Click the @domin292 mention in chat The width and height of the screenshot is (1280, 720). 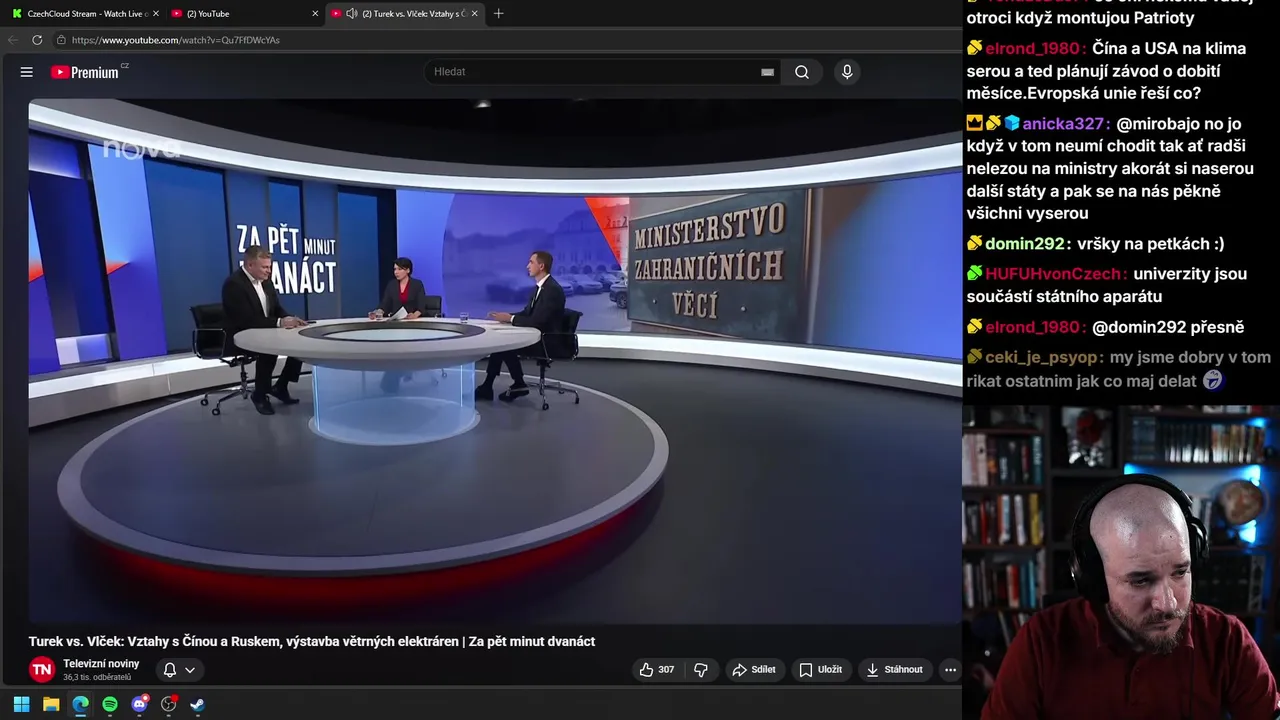coord(1135,327)
